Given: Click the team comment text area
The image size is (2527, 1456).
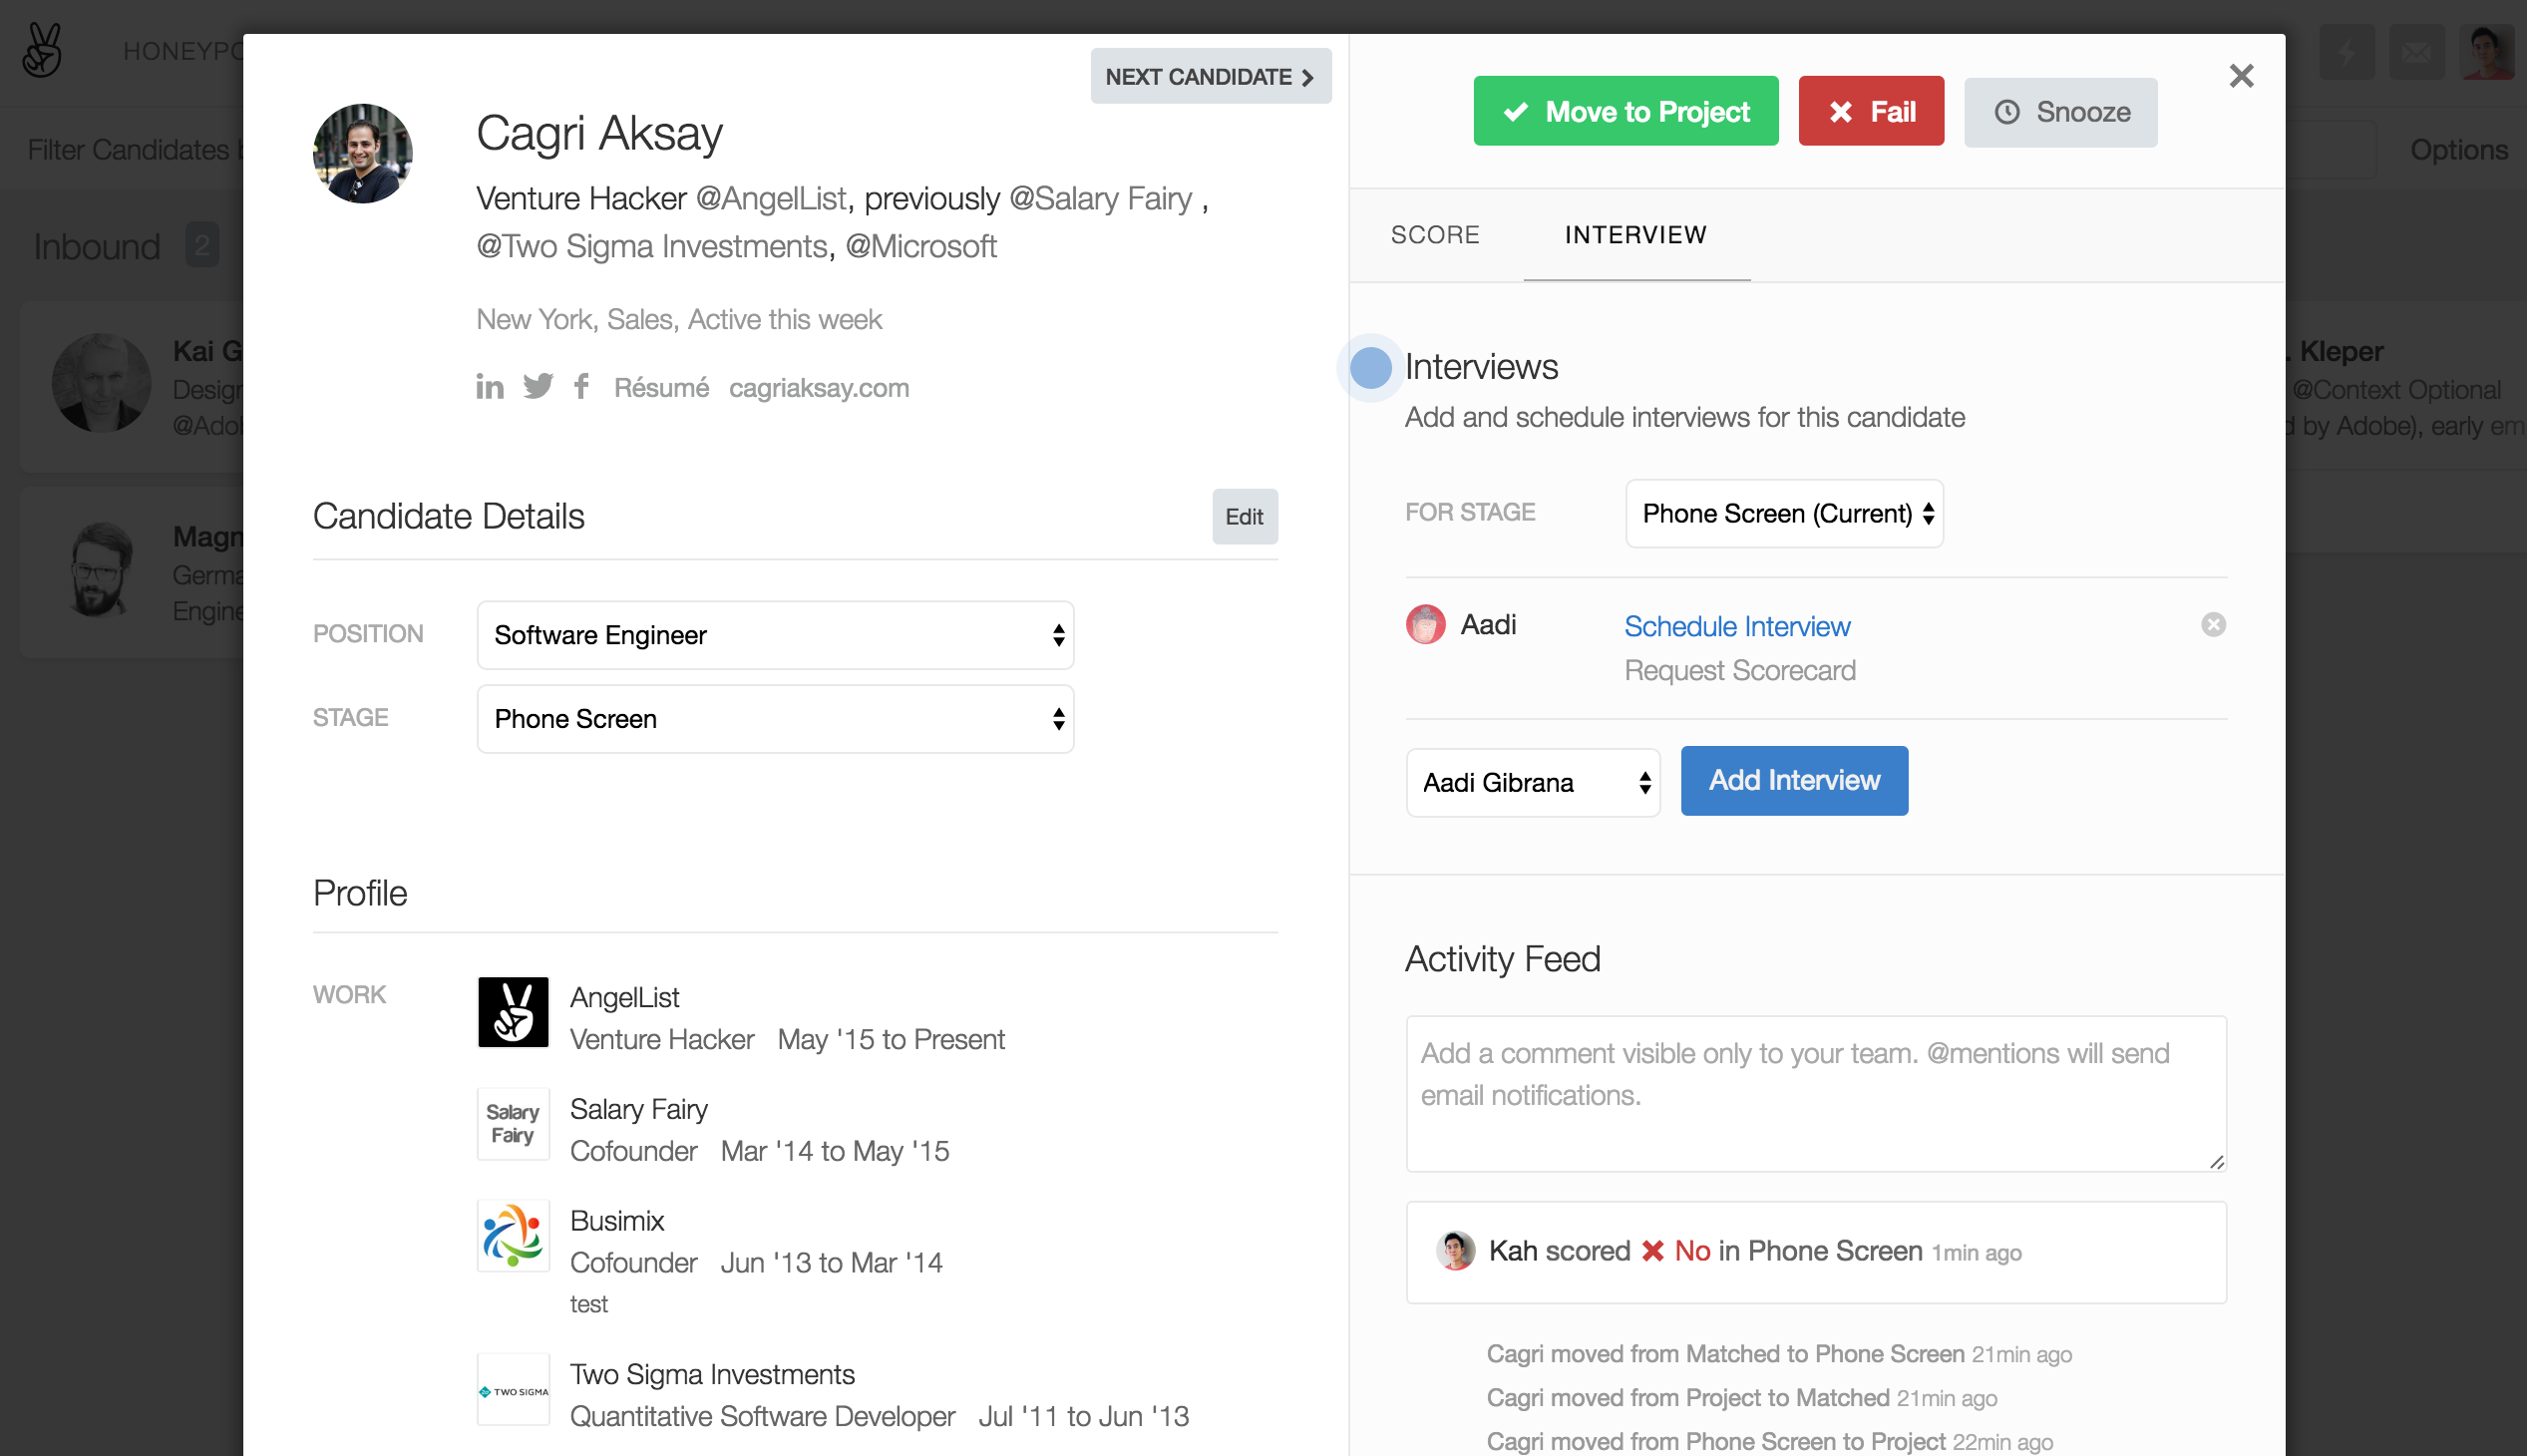Looking at the screenshot, I should tap(1815, 1094).
